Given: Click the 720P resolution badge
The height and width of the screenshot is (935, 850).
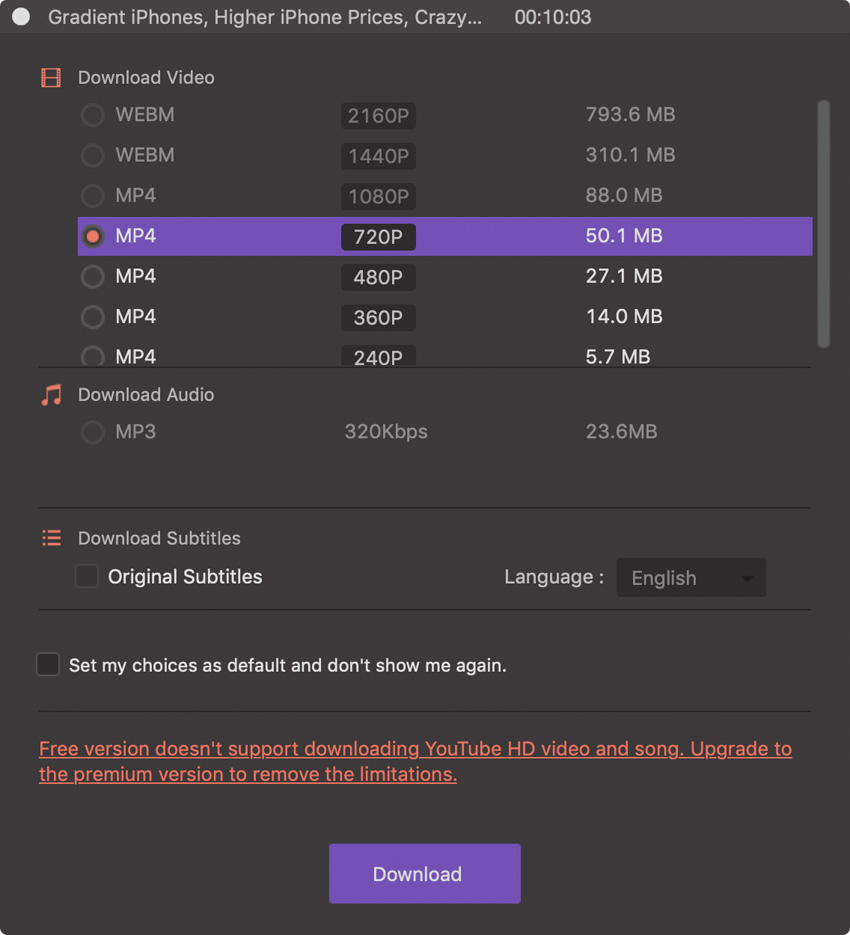Looking at the screenshot, I should [378, 237].
